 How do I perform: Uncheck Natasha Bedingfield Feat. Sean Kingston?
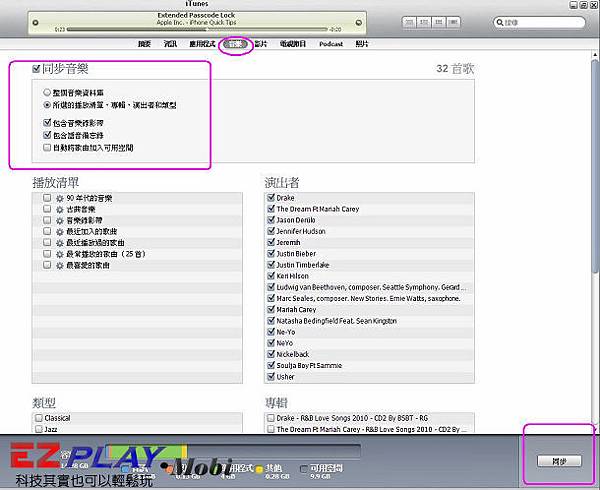(x=271, y=320)
